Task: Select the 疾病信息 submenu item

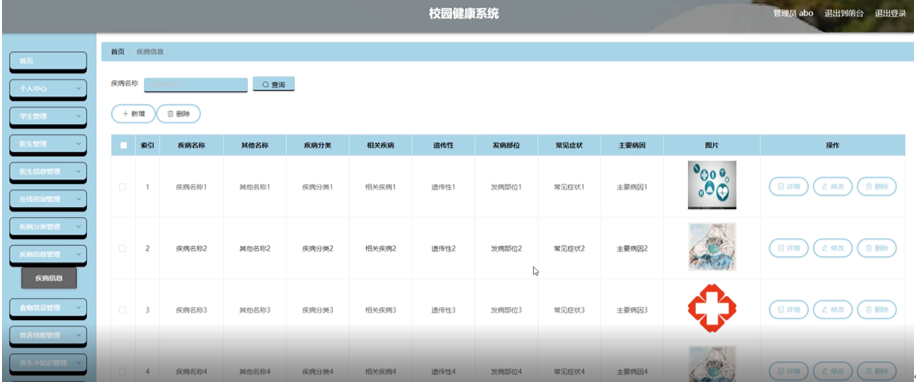Action: 49,278
